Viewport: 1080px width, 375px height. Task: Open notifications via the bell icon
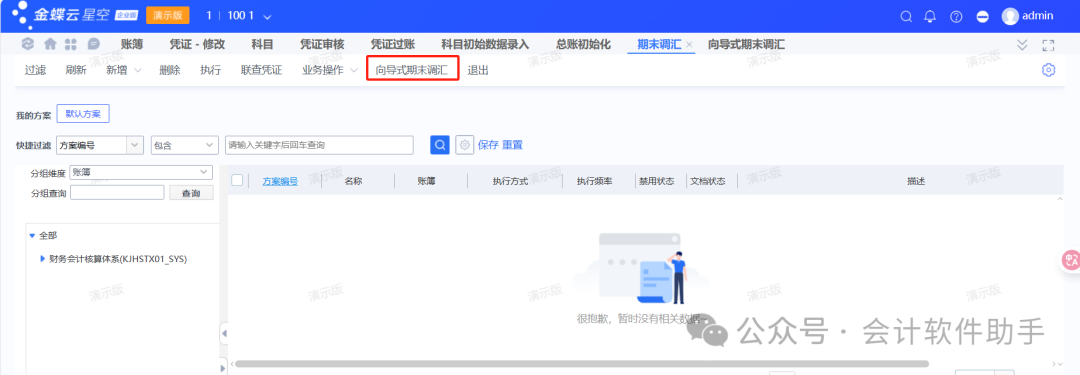(931, 17)
